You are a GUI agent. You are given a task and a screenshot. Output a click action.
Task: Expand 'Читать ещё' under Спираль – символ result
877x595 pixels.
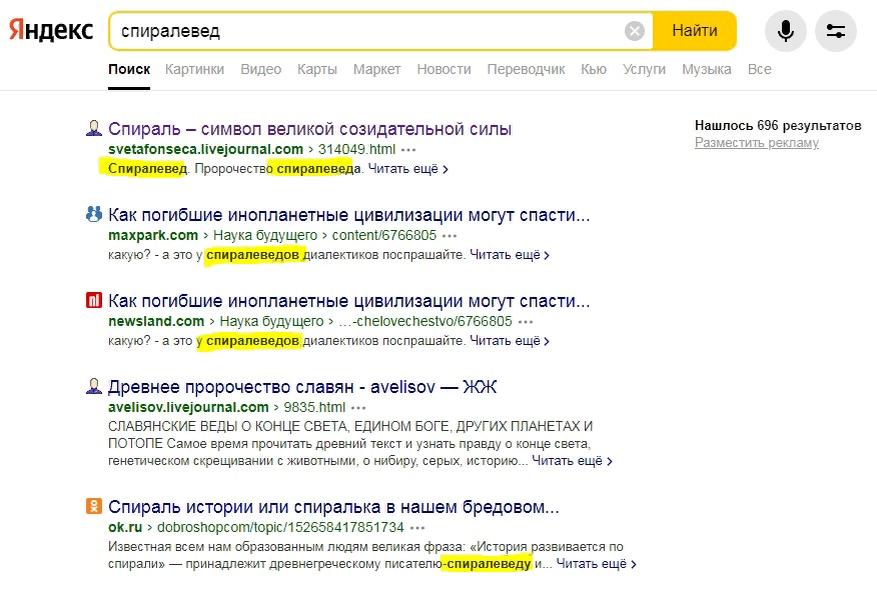pos(408,169)
